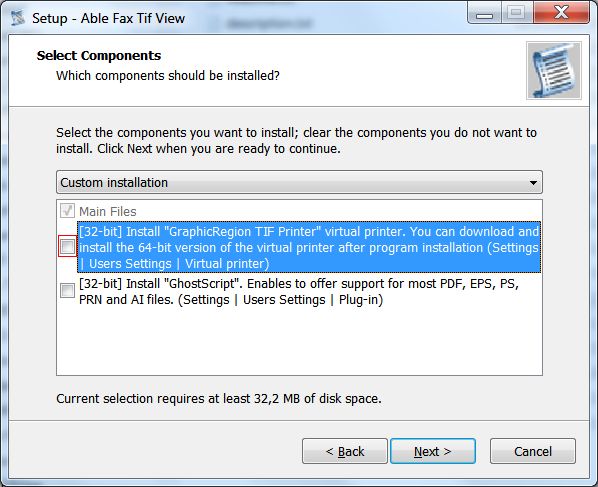Open the Custom installation combo box
Image resolution: width=598 pixels, height=487 pixels.
[299, 182]
